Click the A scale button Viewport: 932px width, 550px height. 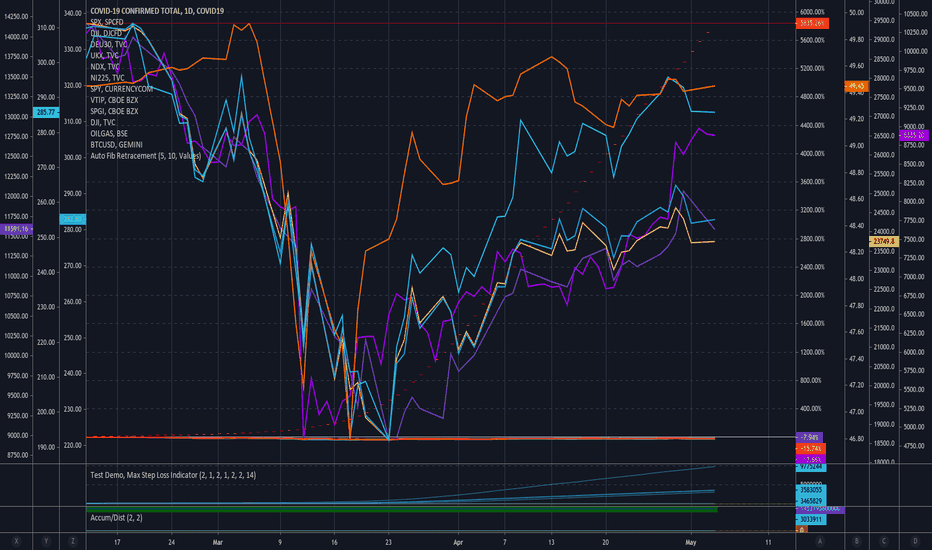[x=820, y=541]
